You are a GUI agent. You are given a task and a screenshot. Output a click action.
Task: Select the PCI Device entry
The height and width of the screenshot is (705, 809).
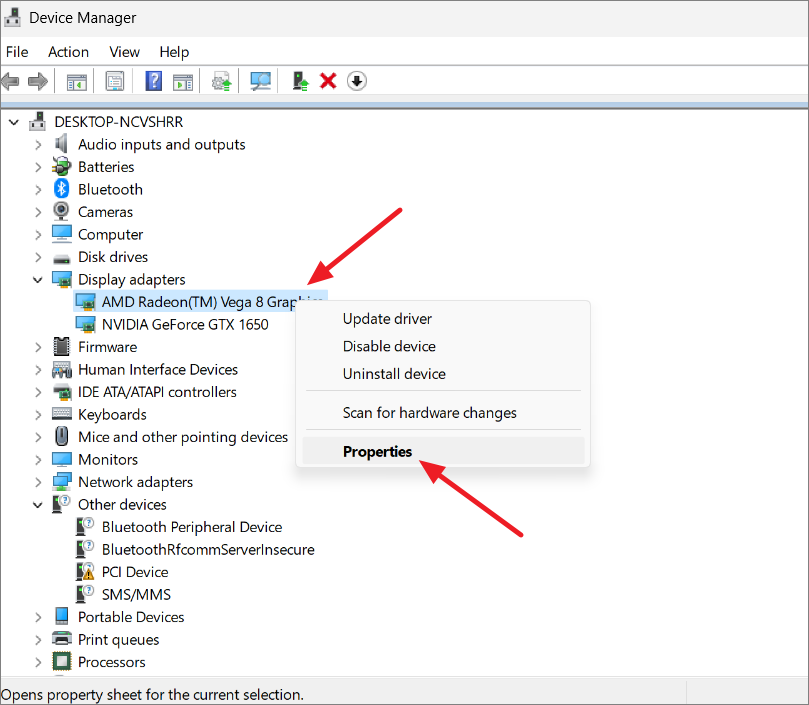pyautogui.click(x=135, y=572)
